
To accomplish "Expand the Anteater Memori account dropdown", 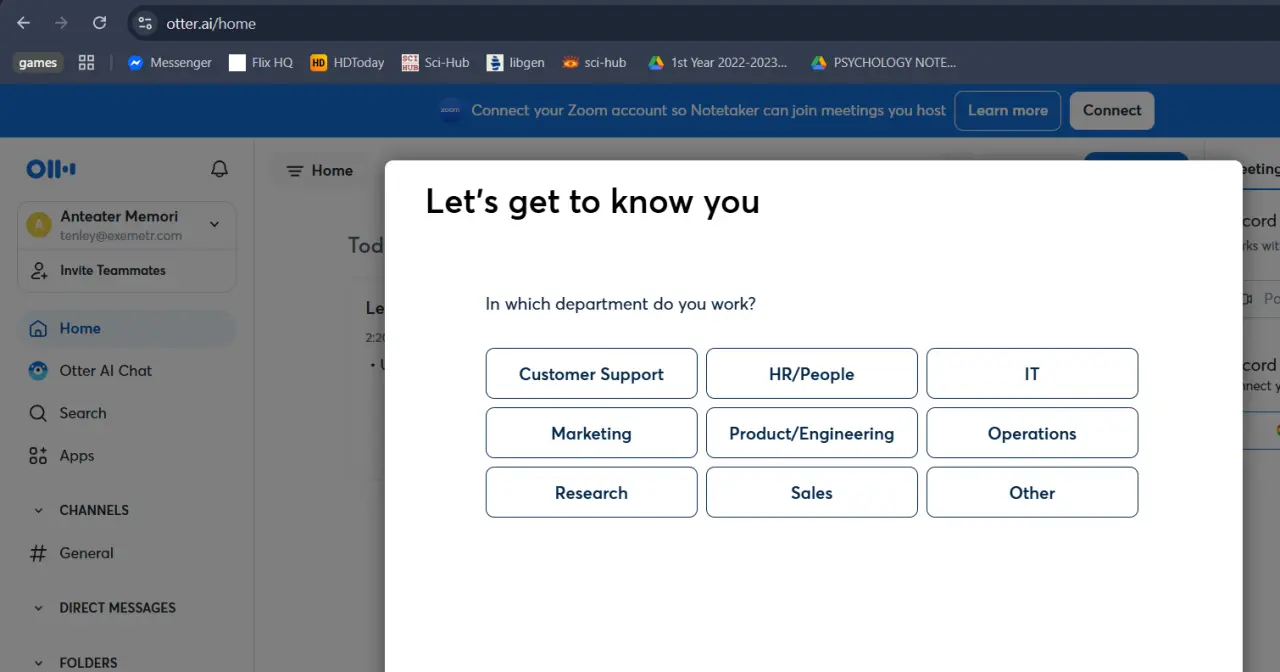I will pyautogui.click(x=214, y=224).
